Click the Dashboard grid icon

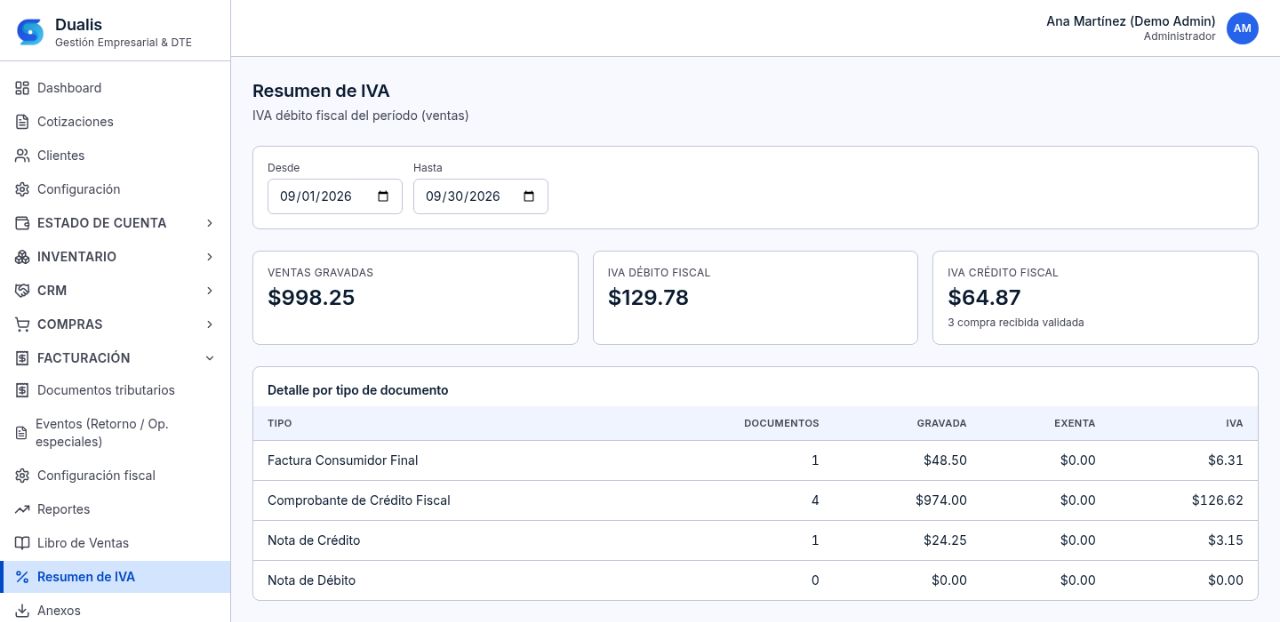tap(22, 88)
